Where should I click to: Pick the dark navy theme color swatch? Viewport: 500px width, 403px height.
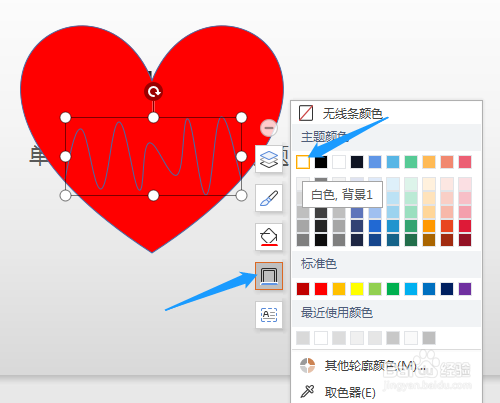pos(357,162)
